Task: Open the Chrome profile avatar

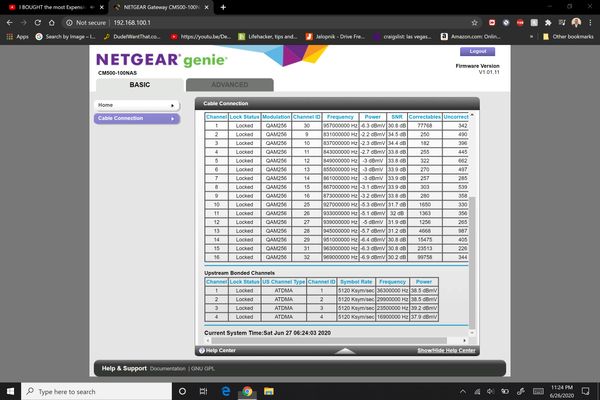Action: pyautogui.click(x=576, y=23)
